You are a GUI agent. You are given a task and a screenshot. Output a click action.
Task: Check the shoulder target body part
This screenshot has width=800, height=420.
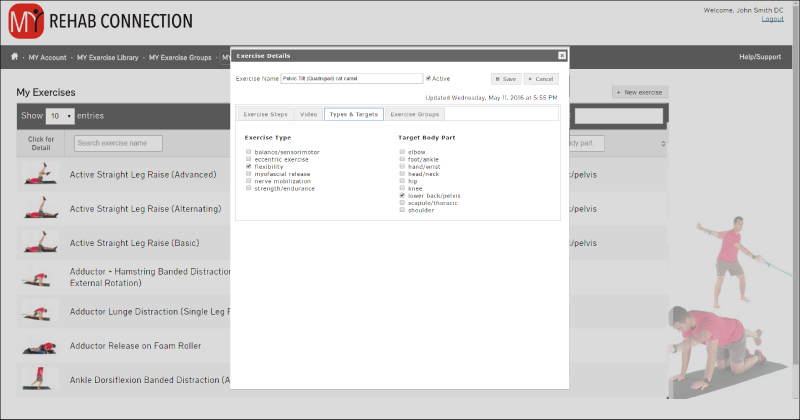[402, 210]
